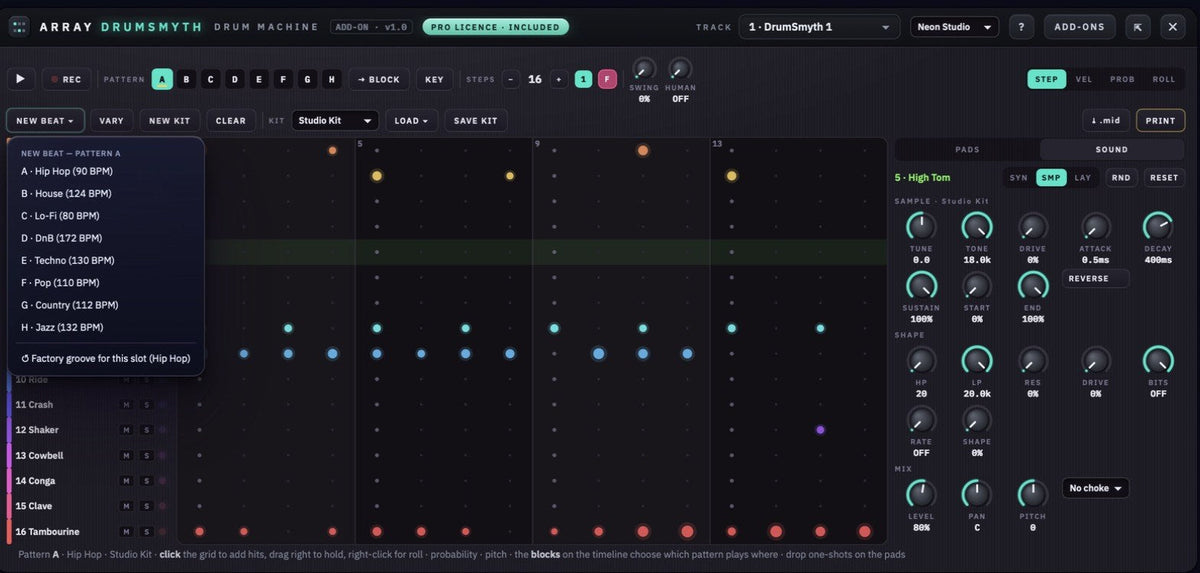Screen dimensions: 1200x573
Task: Solo the Cowbell track
Action: [x=146, y=456]
